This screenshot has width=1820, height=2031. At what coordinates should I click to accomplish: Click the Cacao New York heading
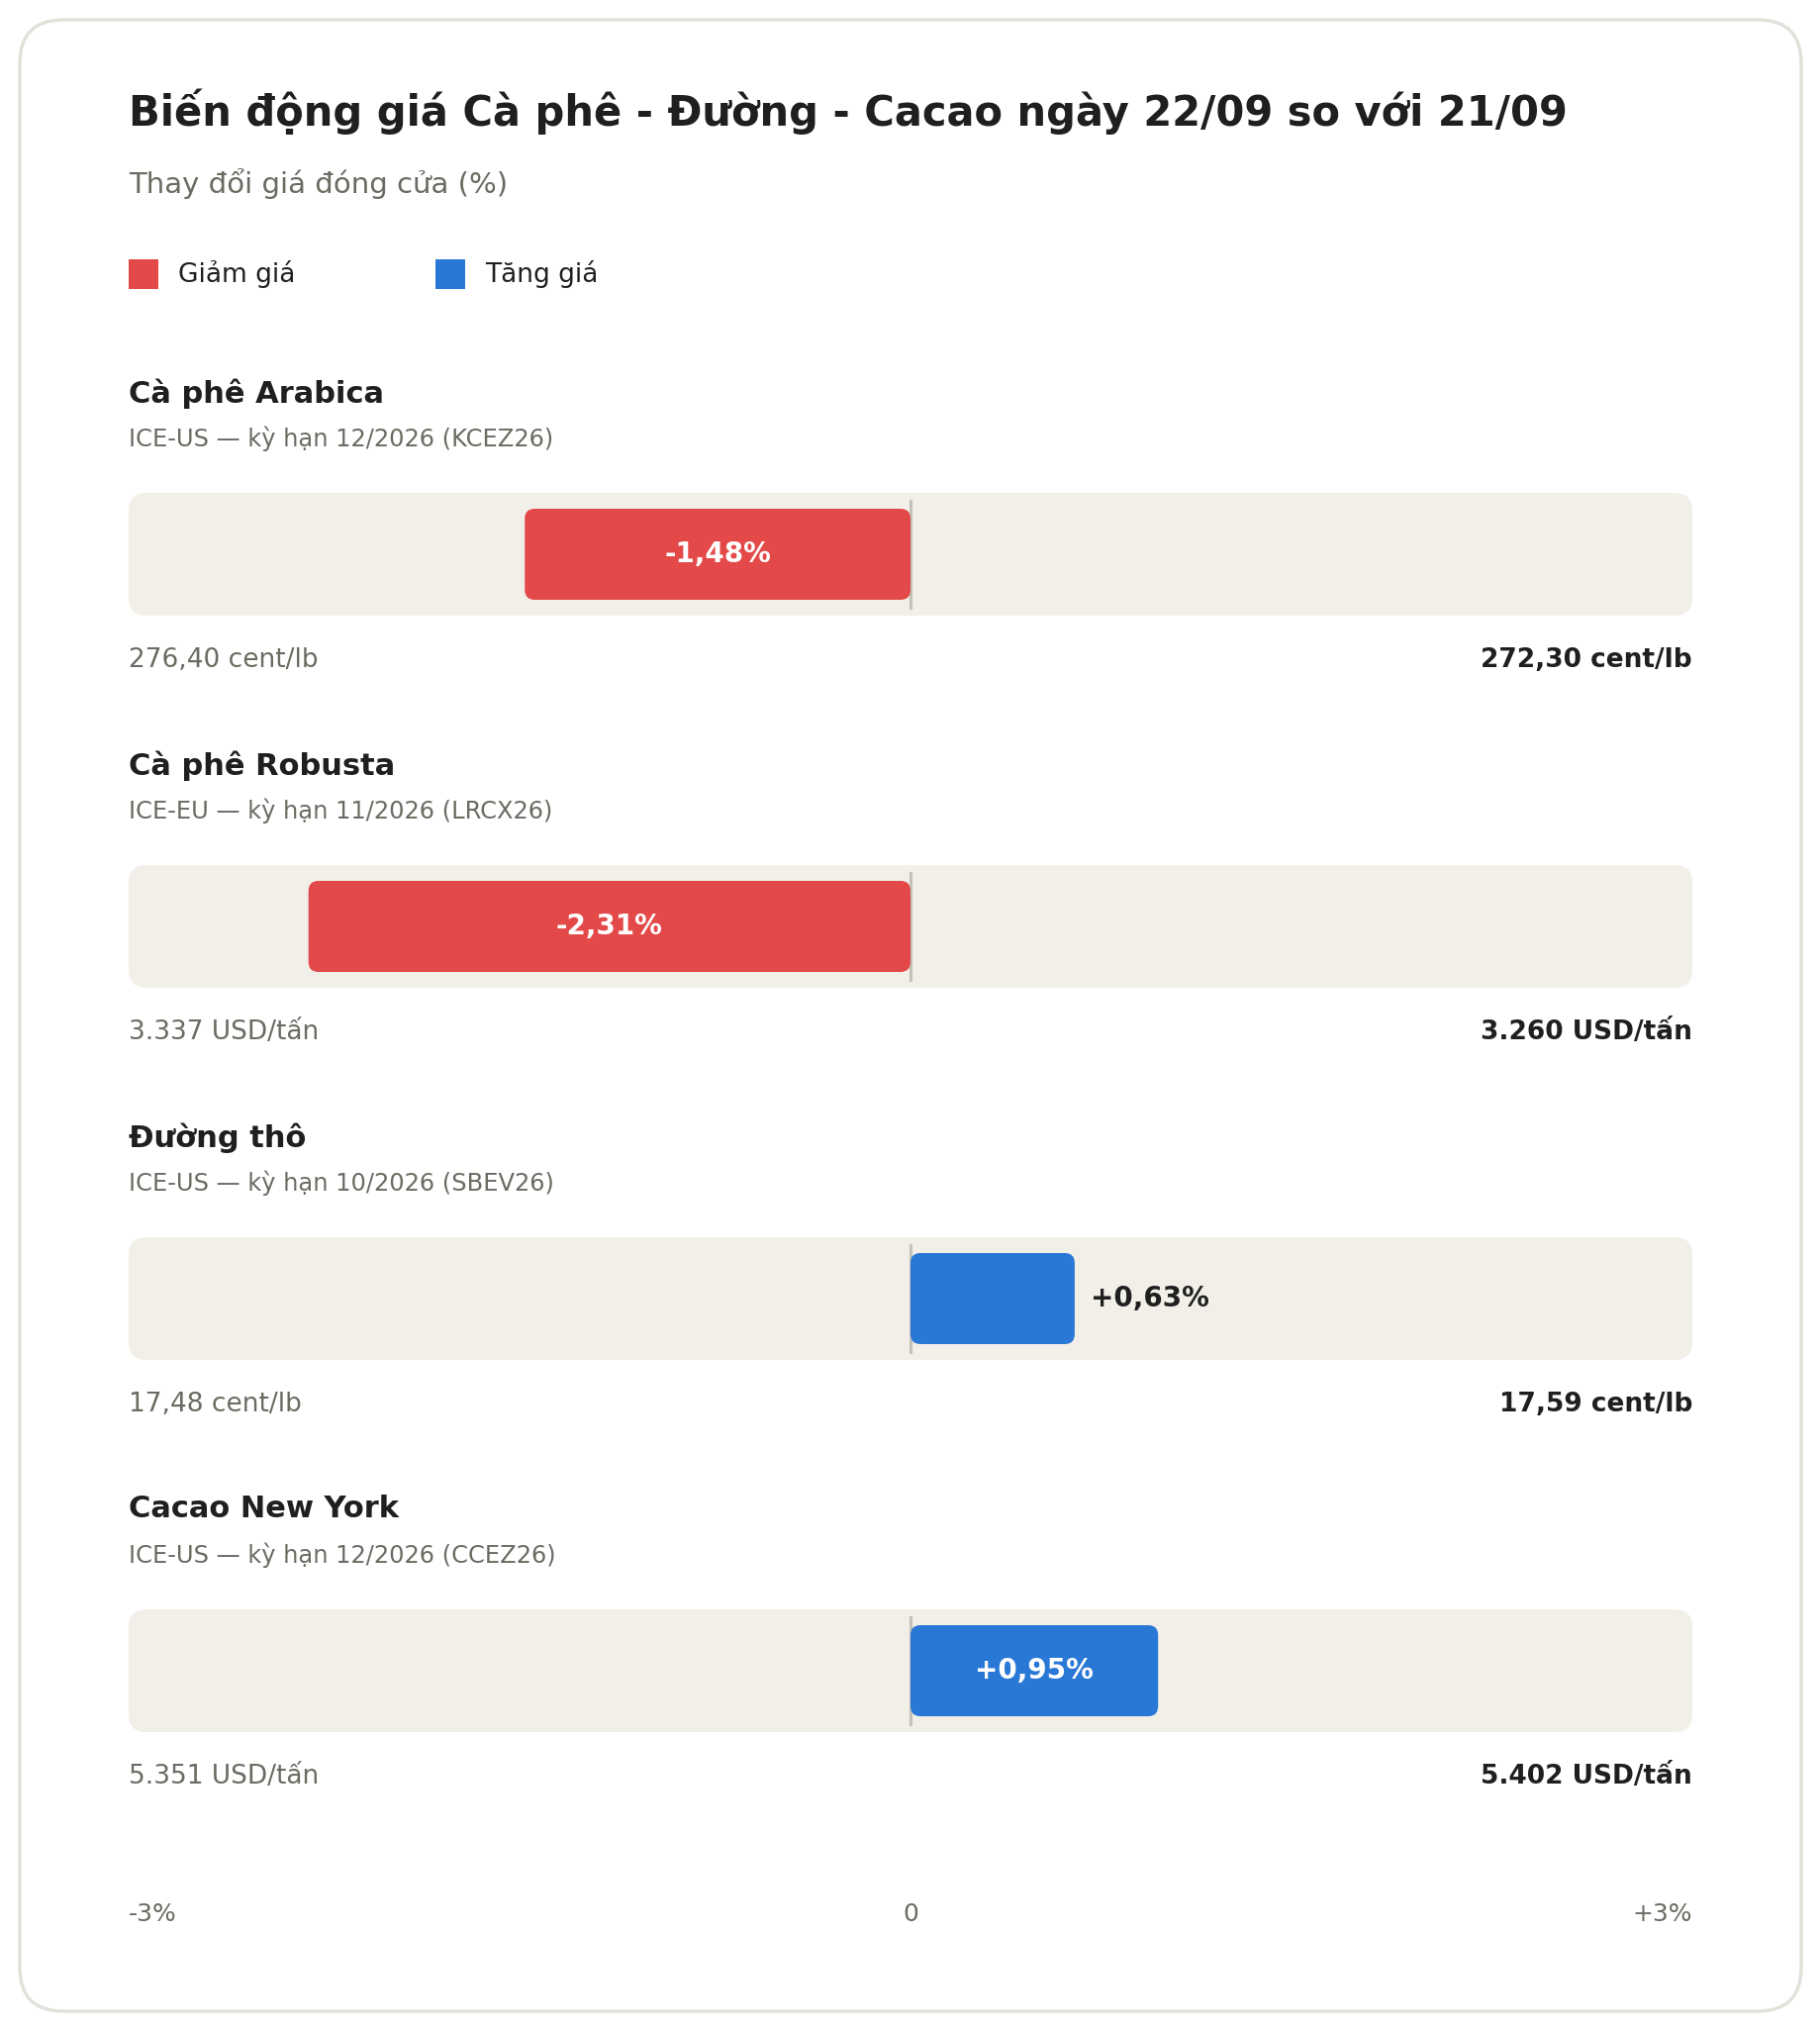[x=264, y=1508]
